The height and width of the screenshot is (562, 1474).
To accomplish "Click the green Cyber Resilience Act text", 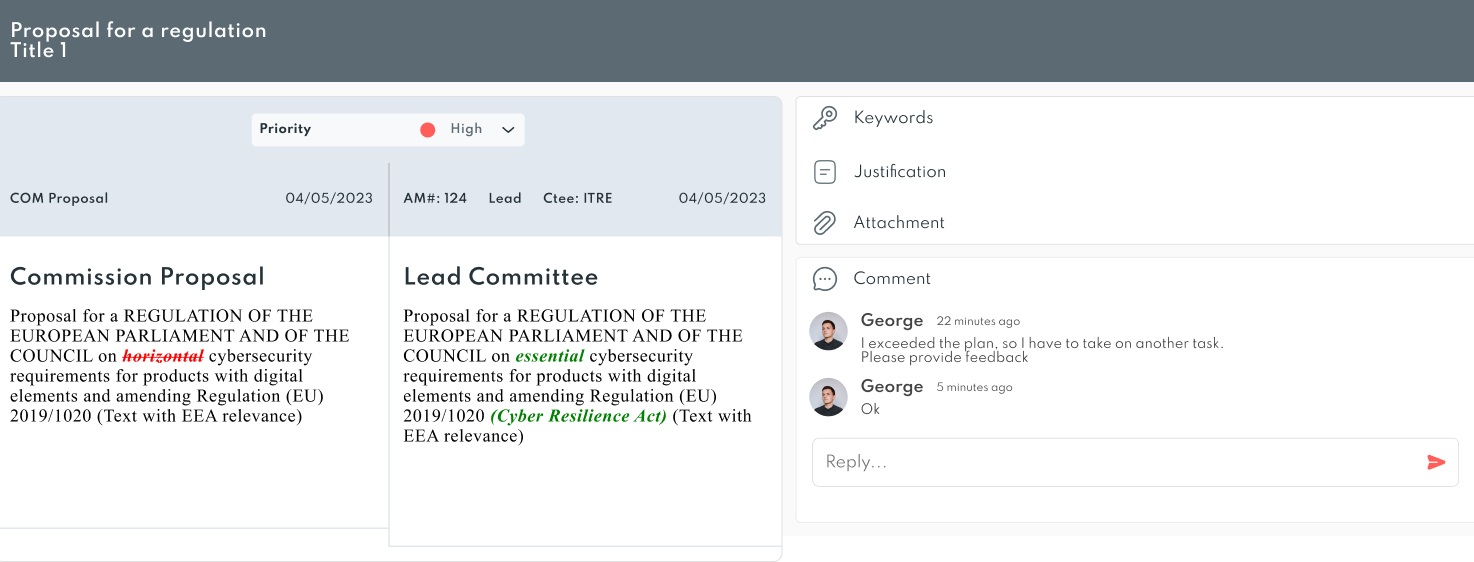I will tap(579, 416).
